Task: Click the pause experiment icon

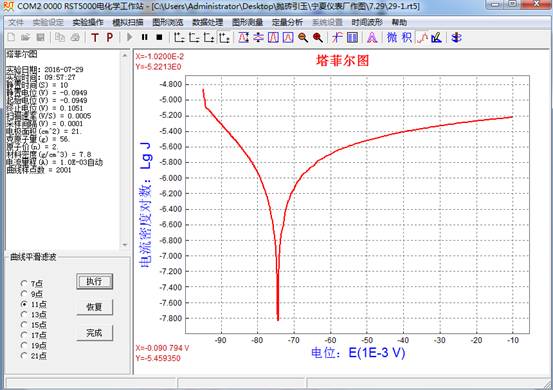Action: pos(145,37)
